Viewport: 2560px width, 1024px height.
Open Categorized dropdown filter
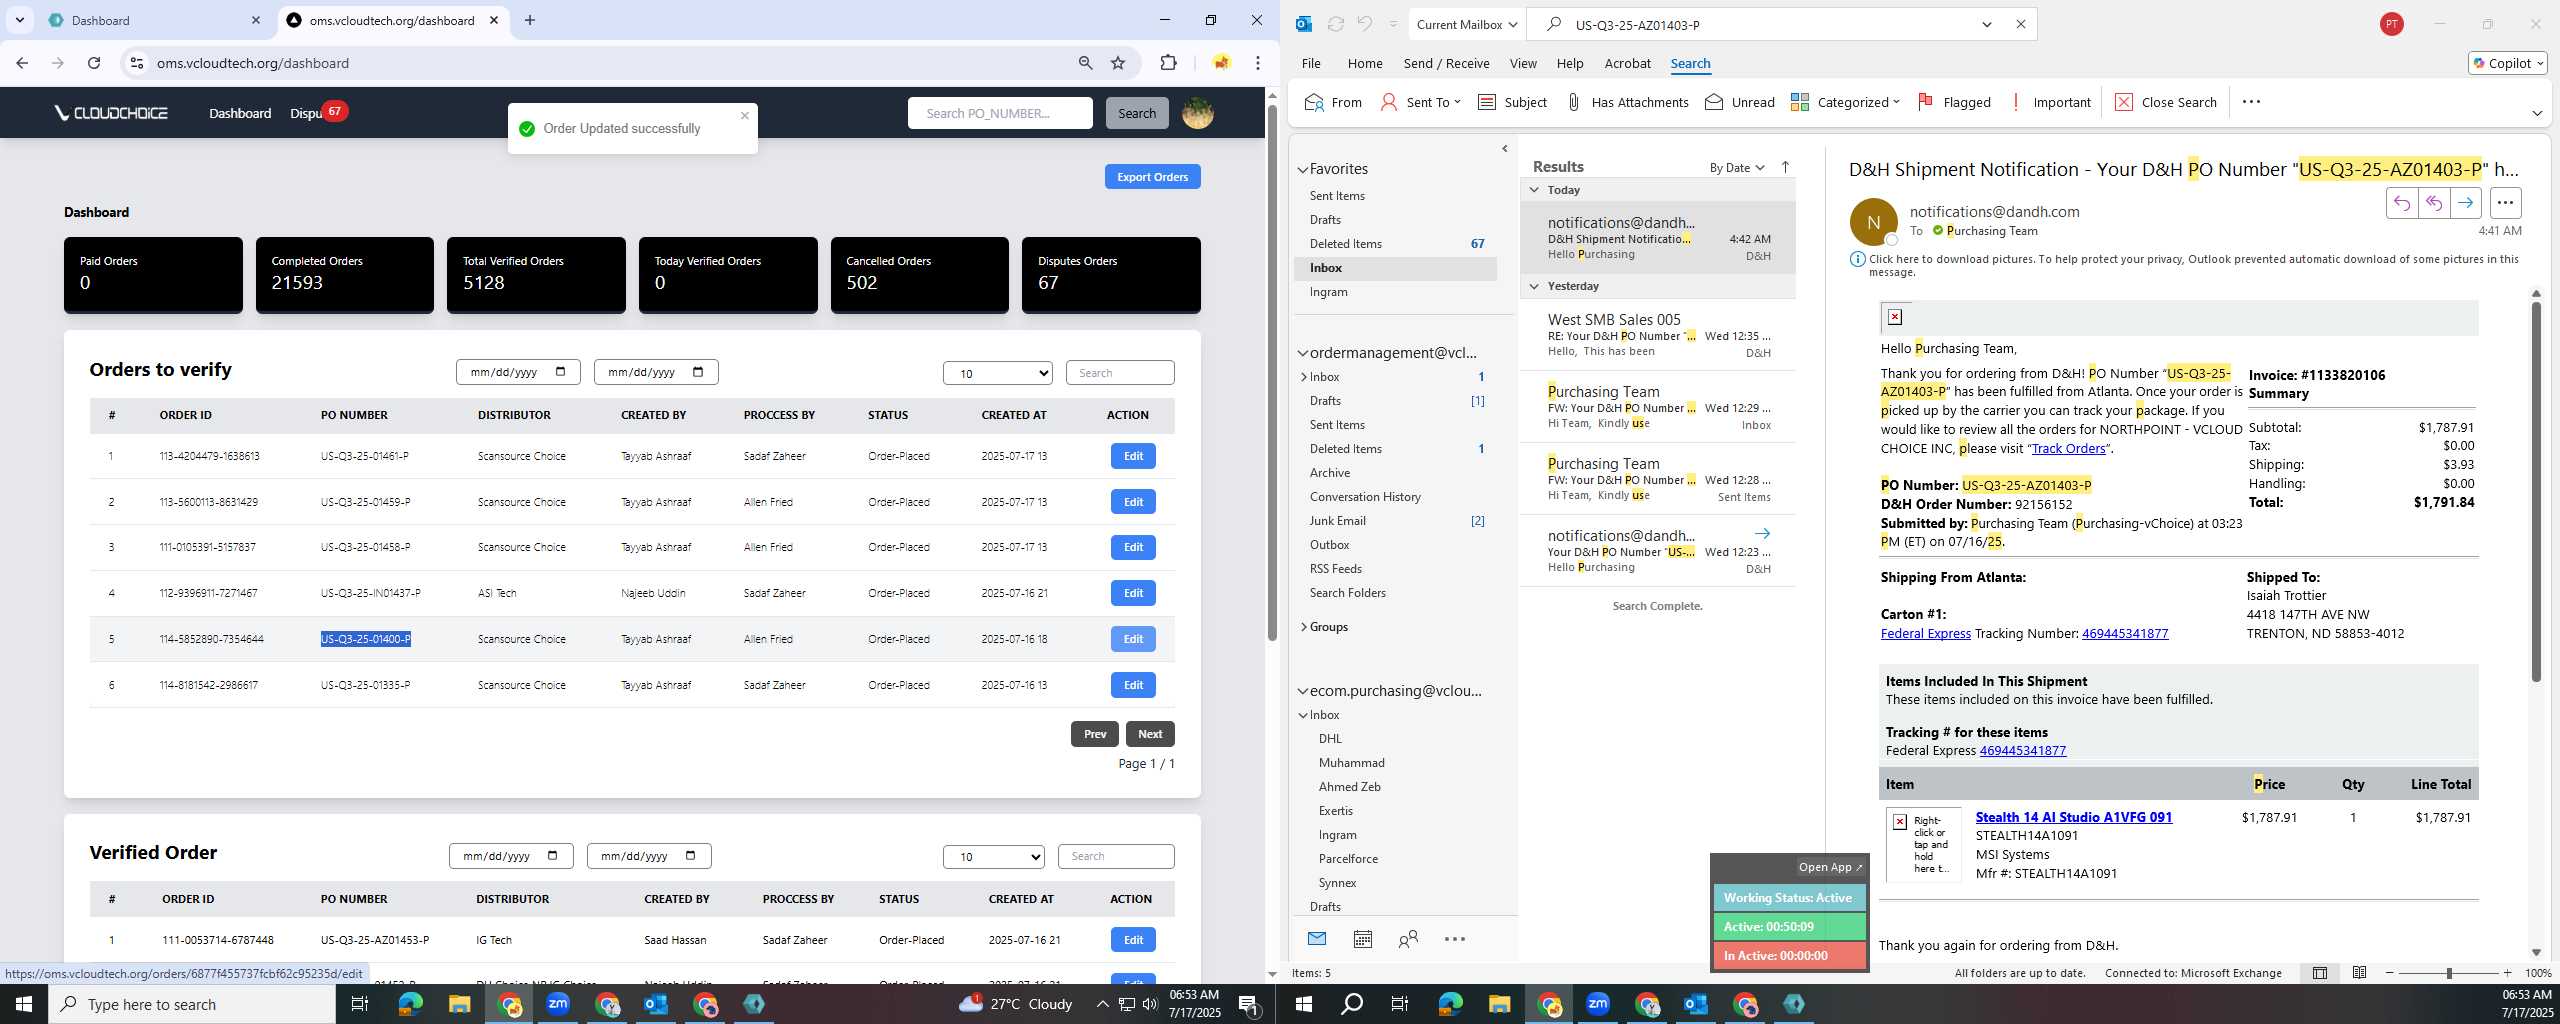coord(1844,102)
